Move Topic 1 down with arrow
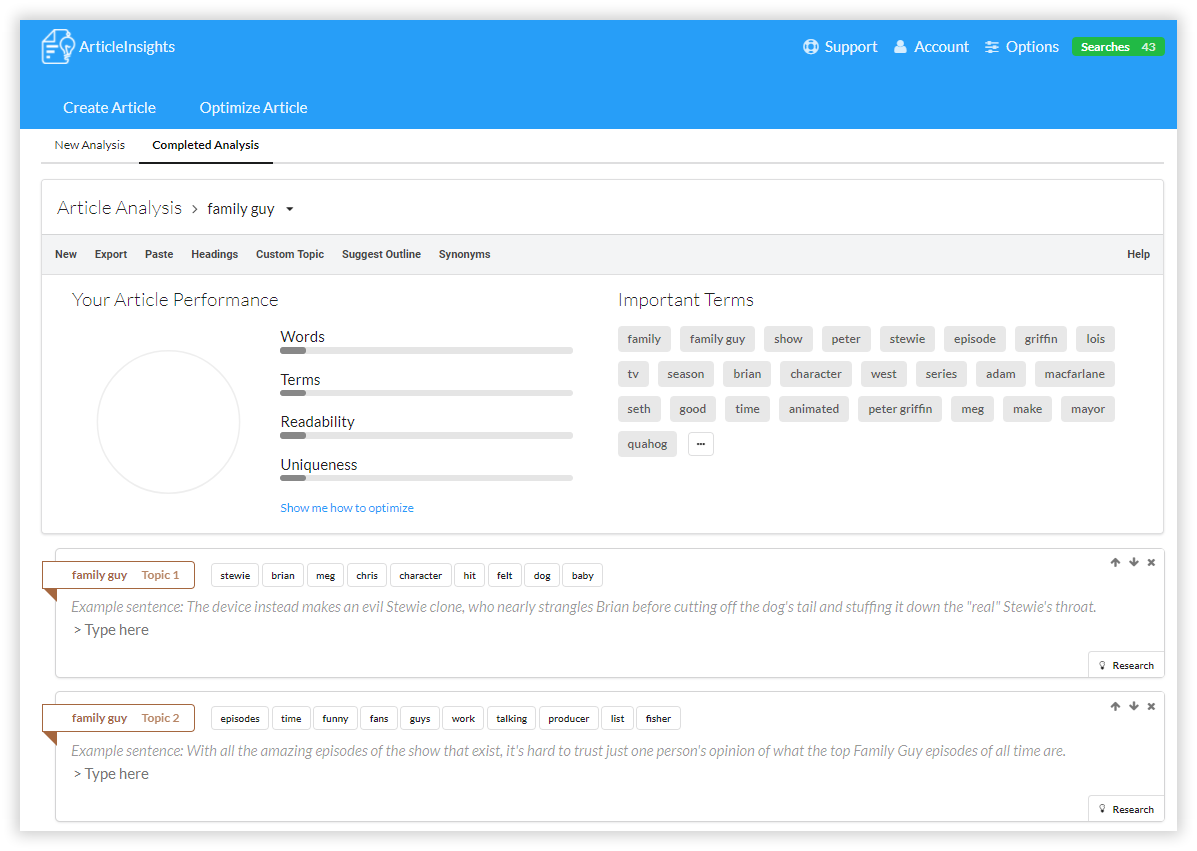This screenshot has height=851, width=1197. point(1134,562)
